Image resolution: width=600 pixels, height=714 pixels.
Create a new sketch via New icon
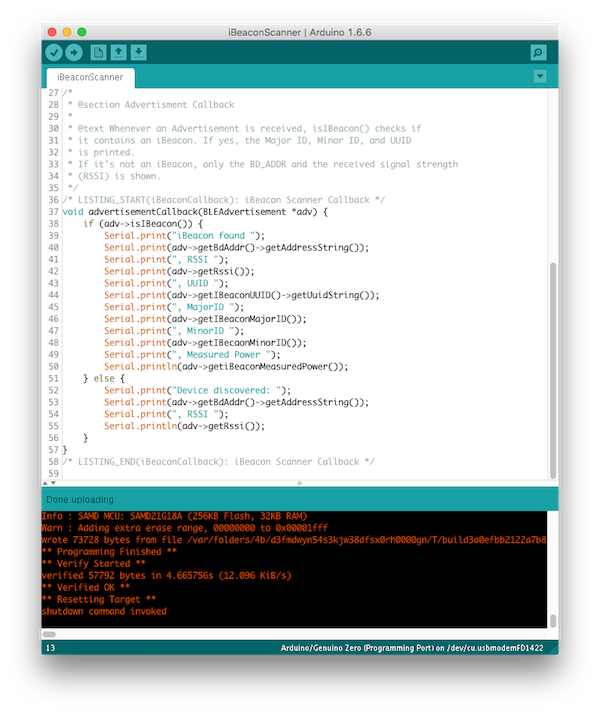pyautogui.click(x=98, y=53)
